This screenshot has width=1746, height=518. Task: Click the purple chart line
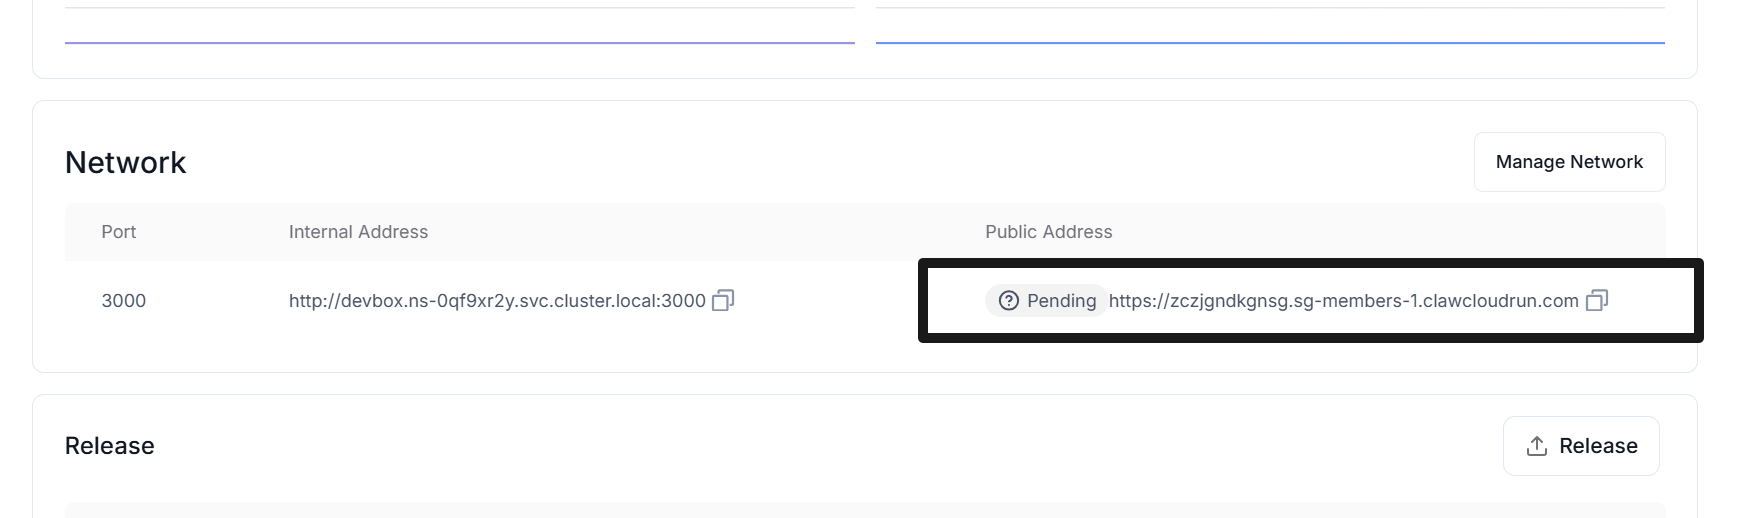460,43
